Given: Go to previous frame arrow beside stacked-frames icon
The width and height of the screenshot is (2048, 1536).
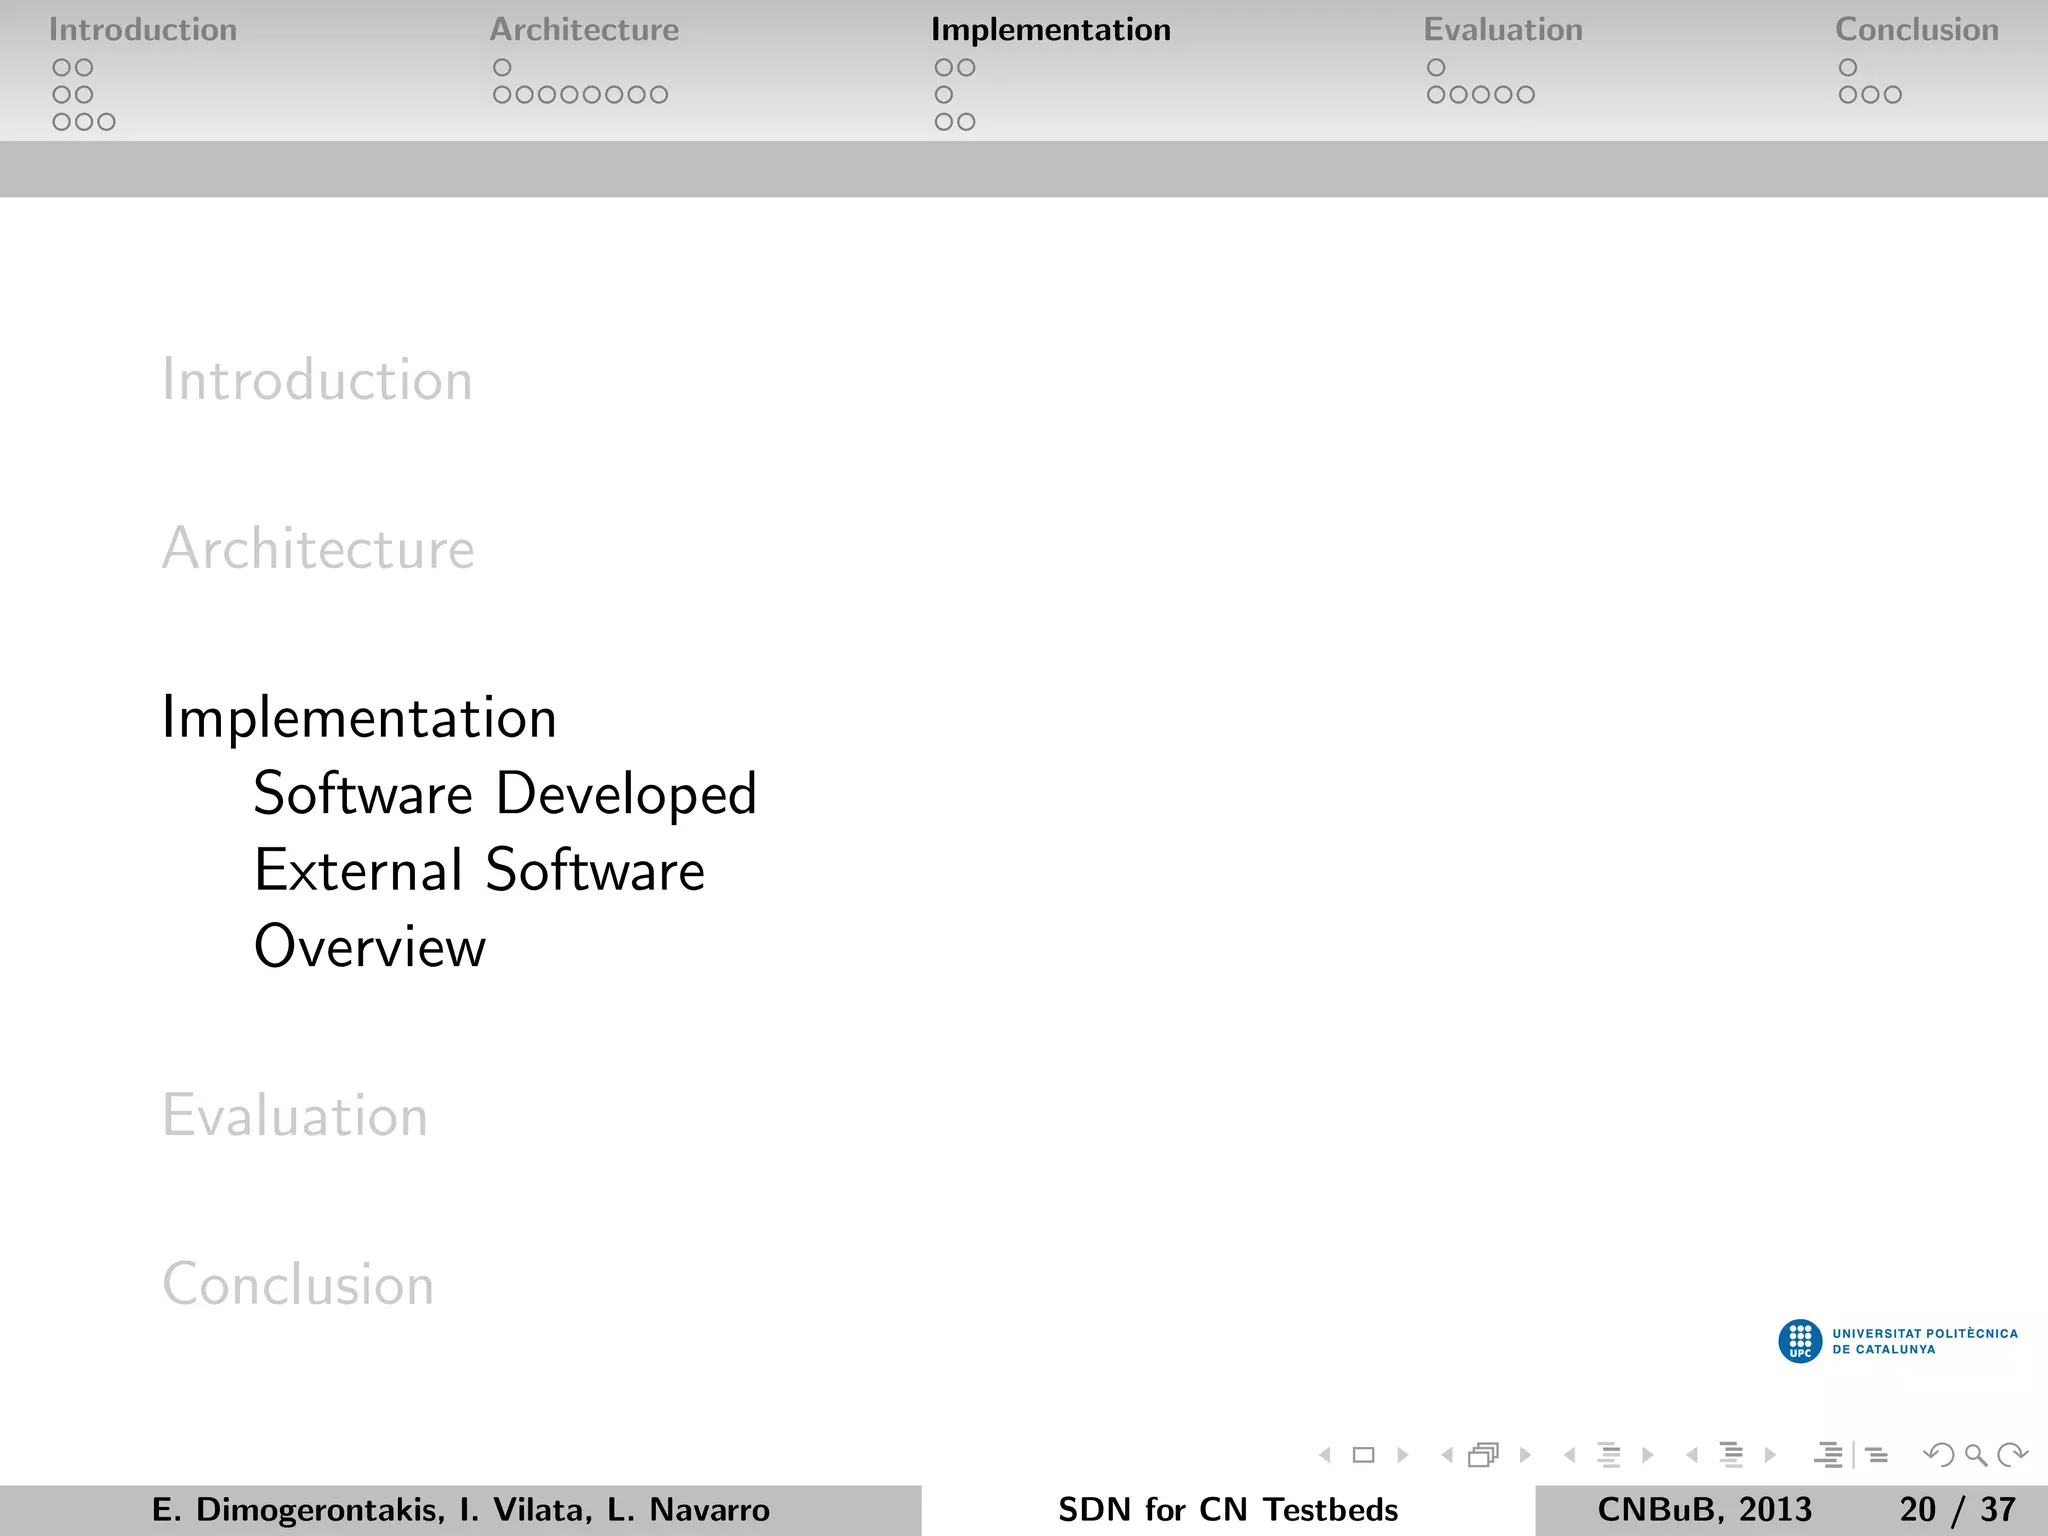Looking at the screenshot, I should click(x=1447, y=1455).
